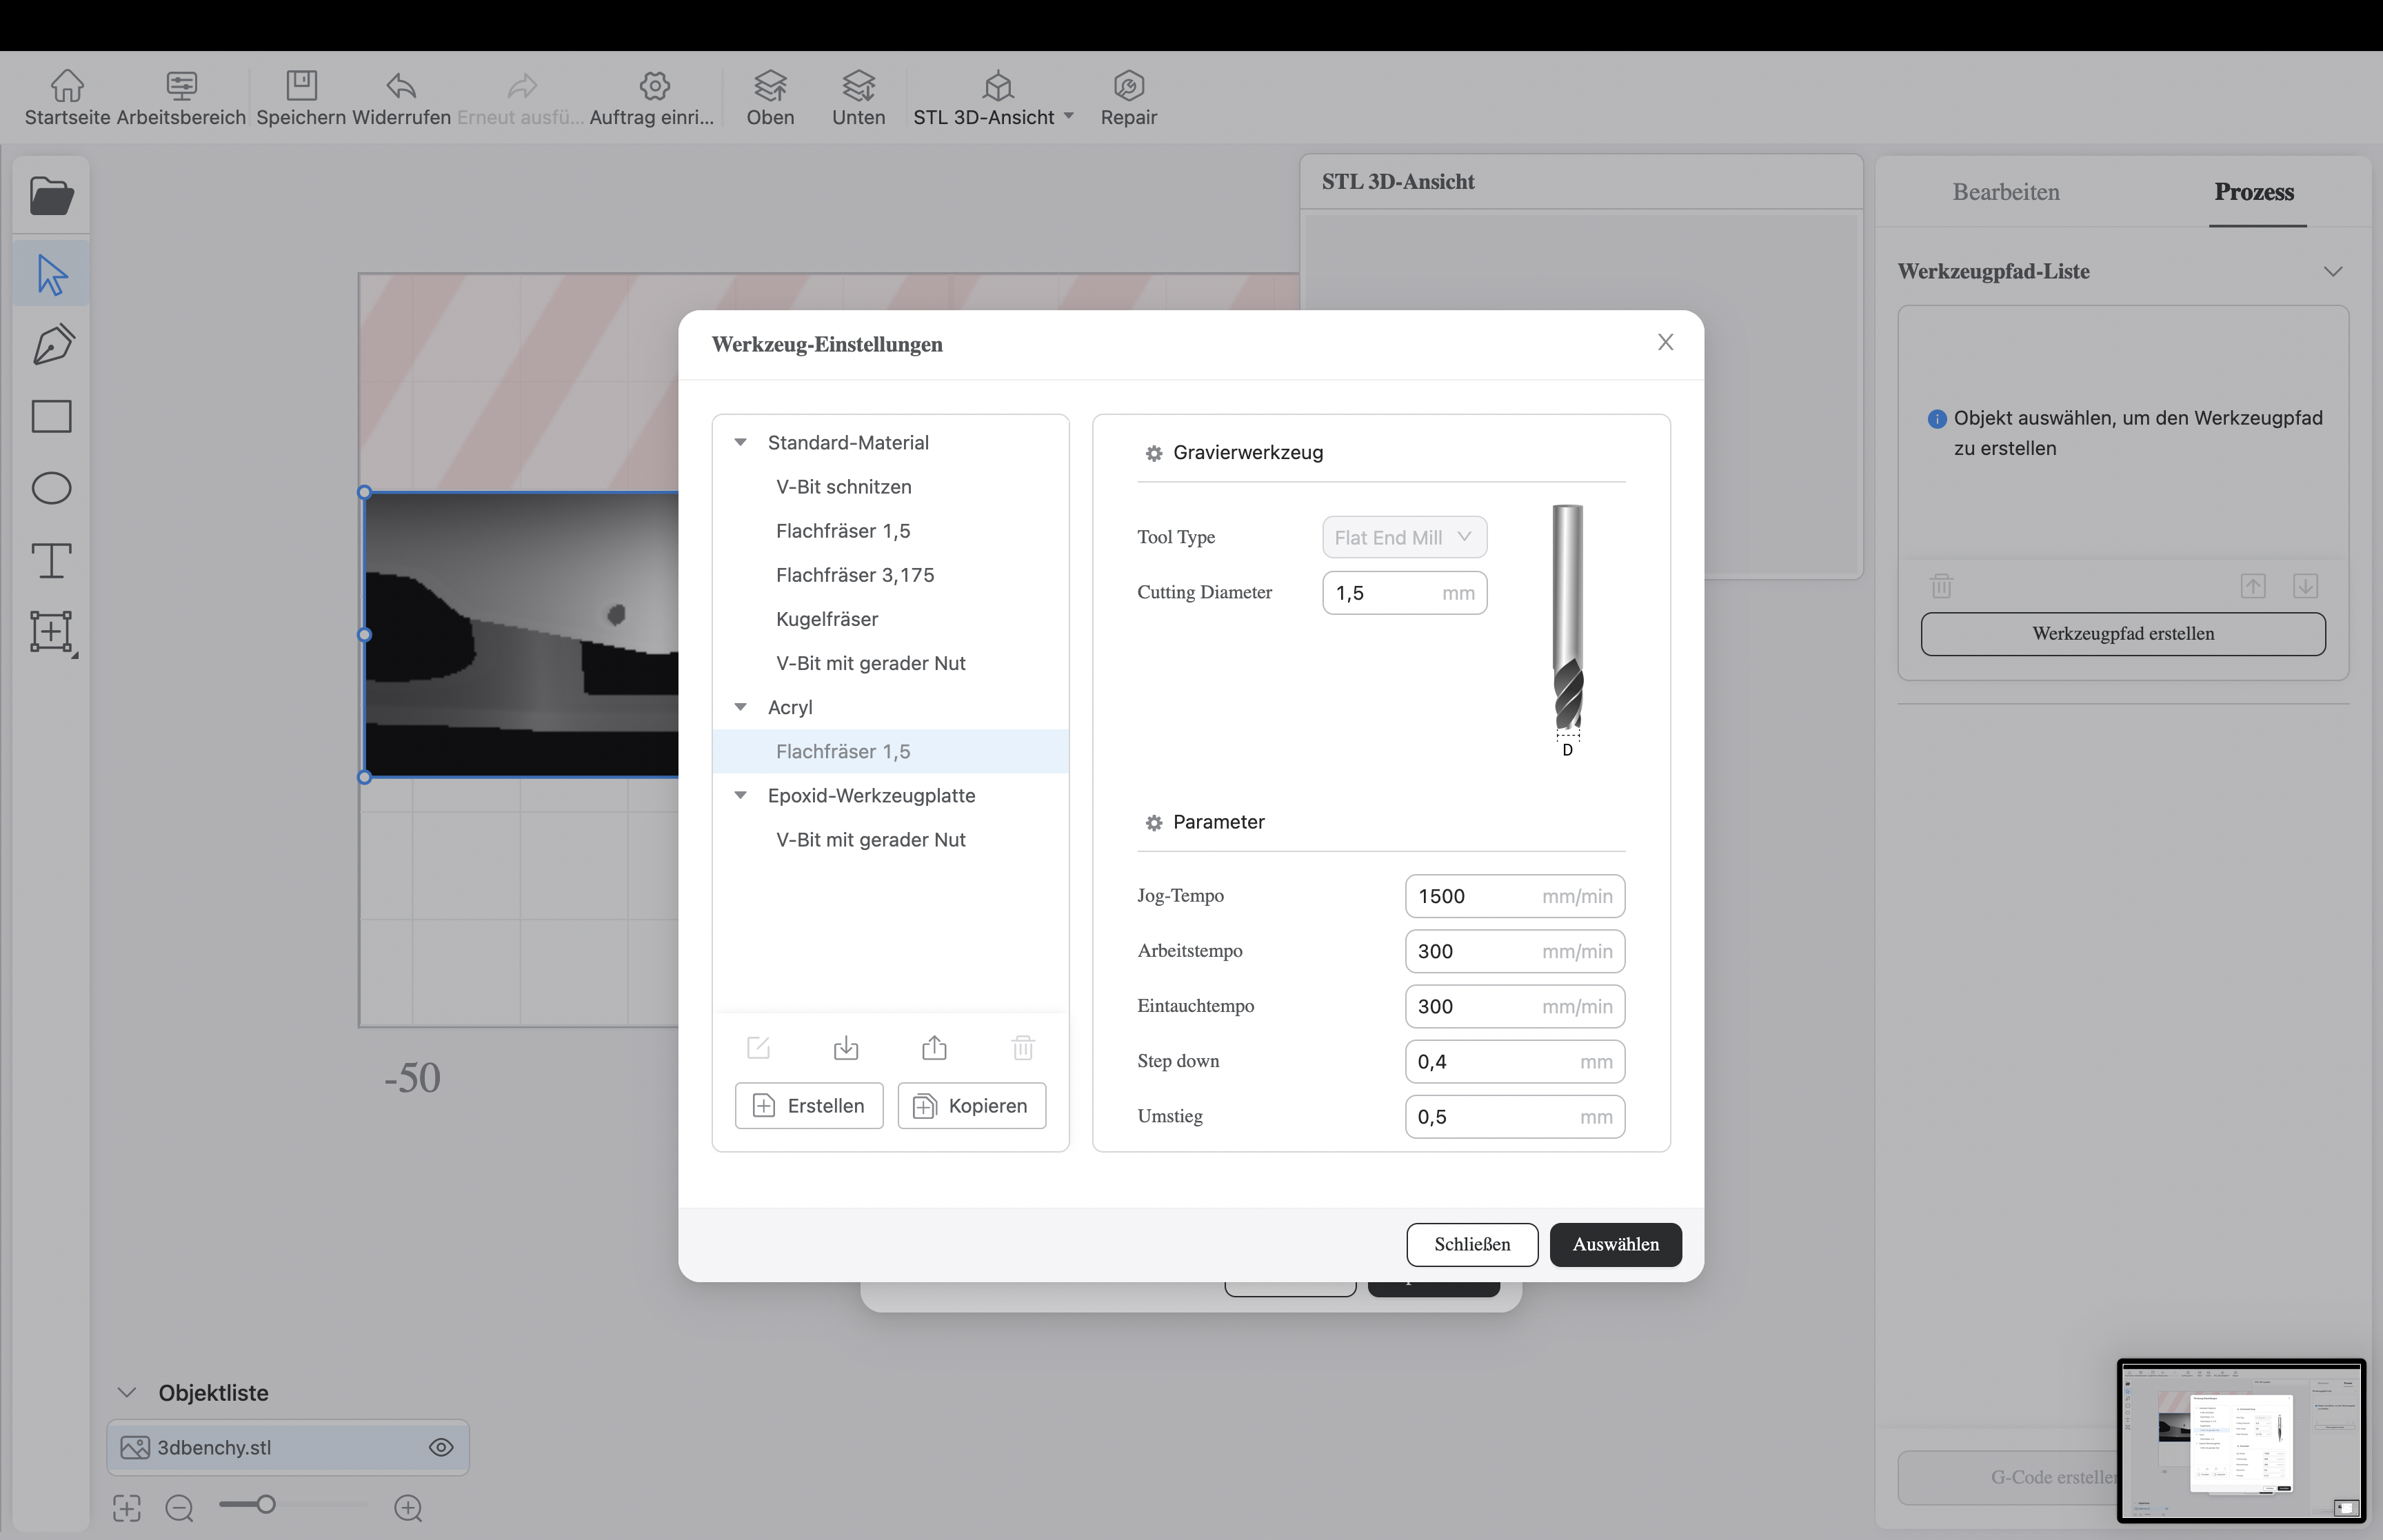Collapse the Objektliste section
The image size is (2383, 1540).
pos(127,1392)
